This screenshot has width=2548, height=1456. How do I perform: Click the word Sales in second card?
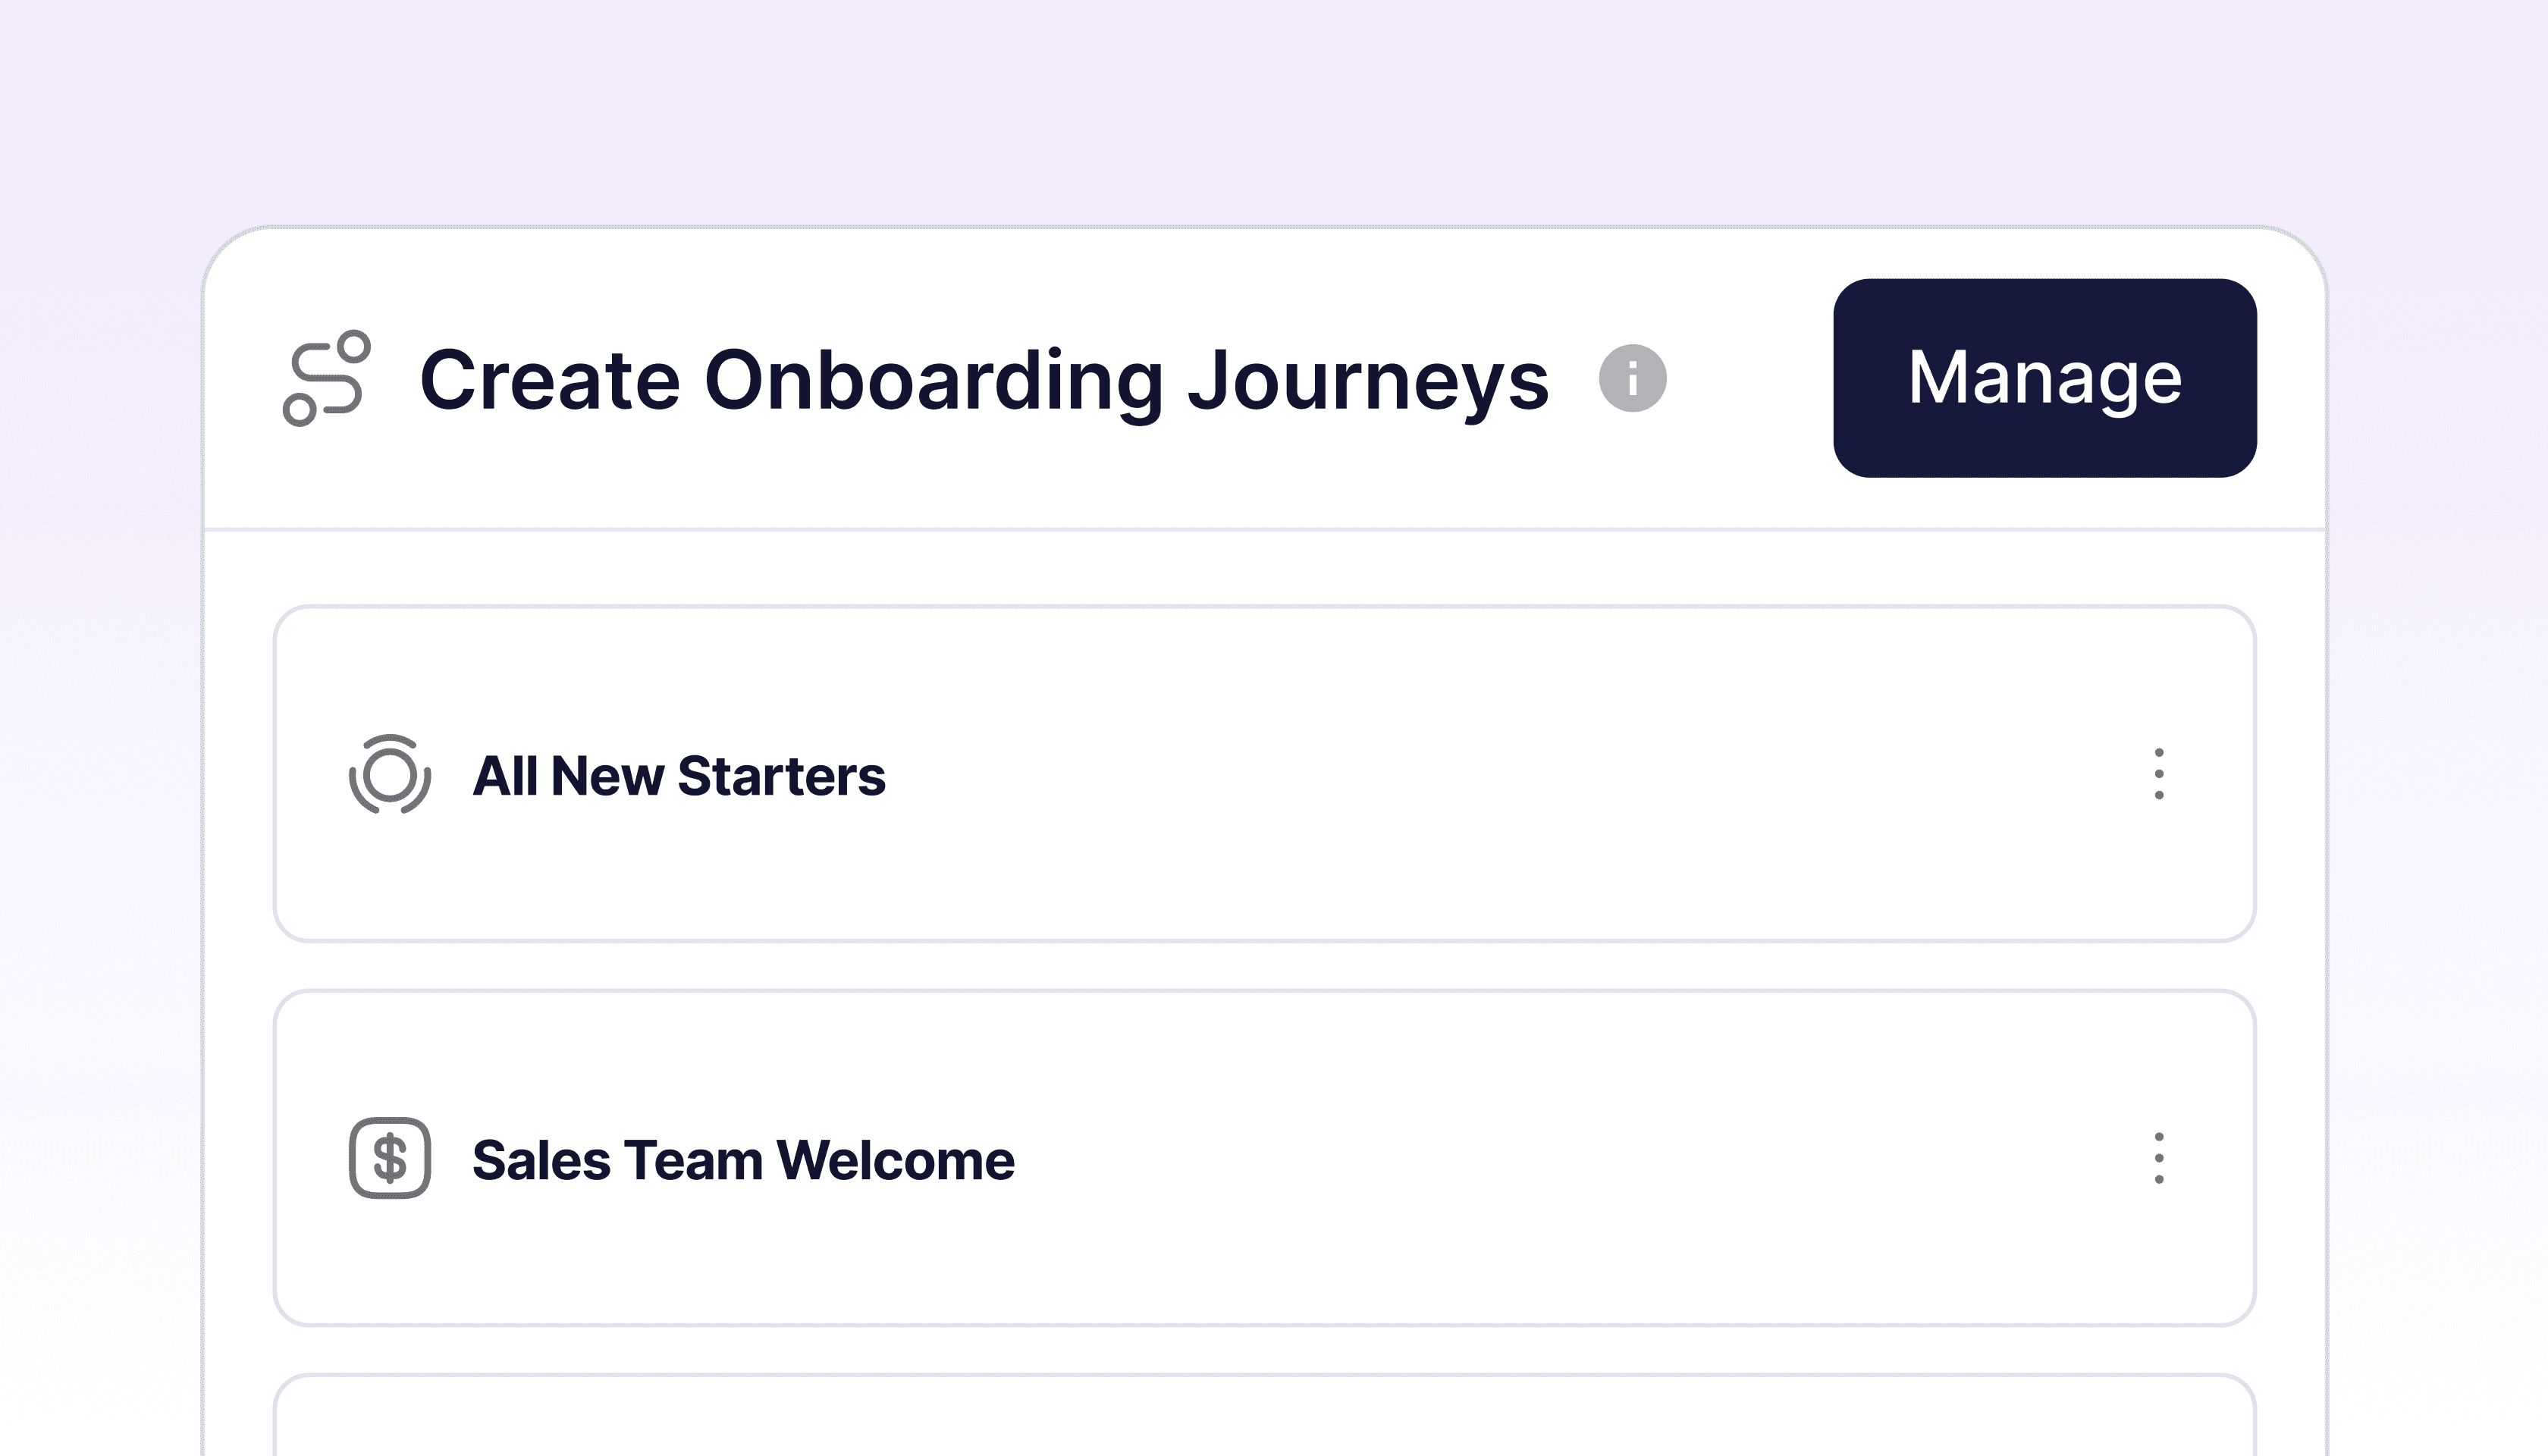[540, 1160]
